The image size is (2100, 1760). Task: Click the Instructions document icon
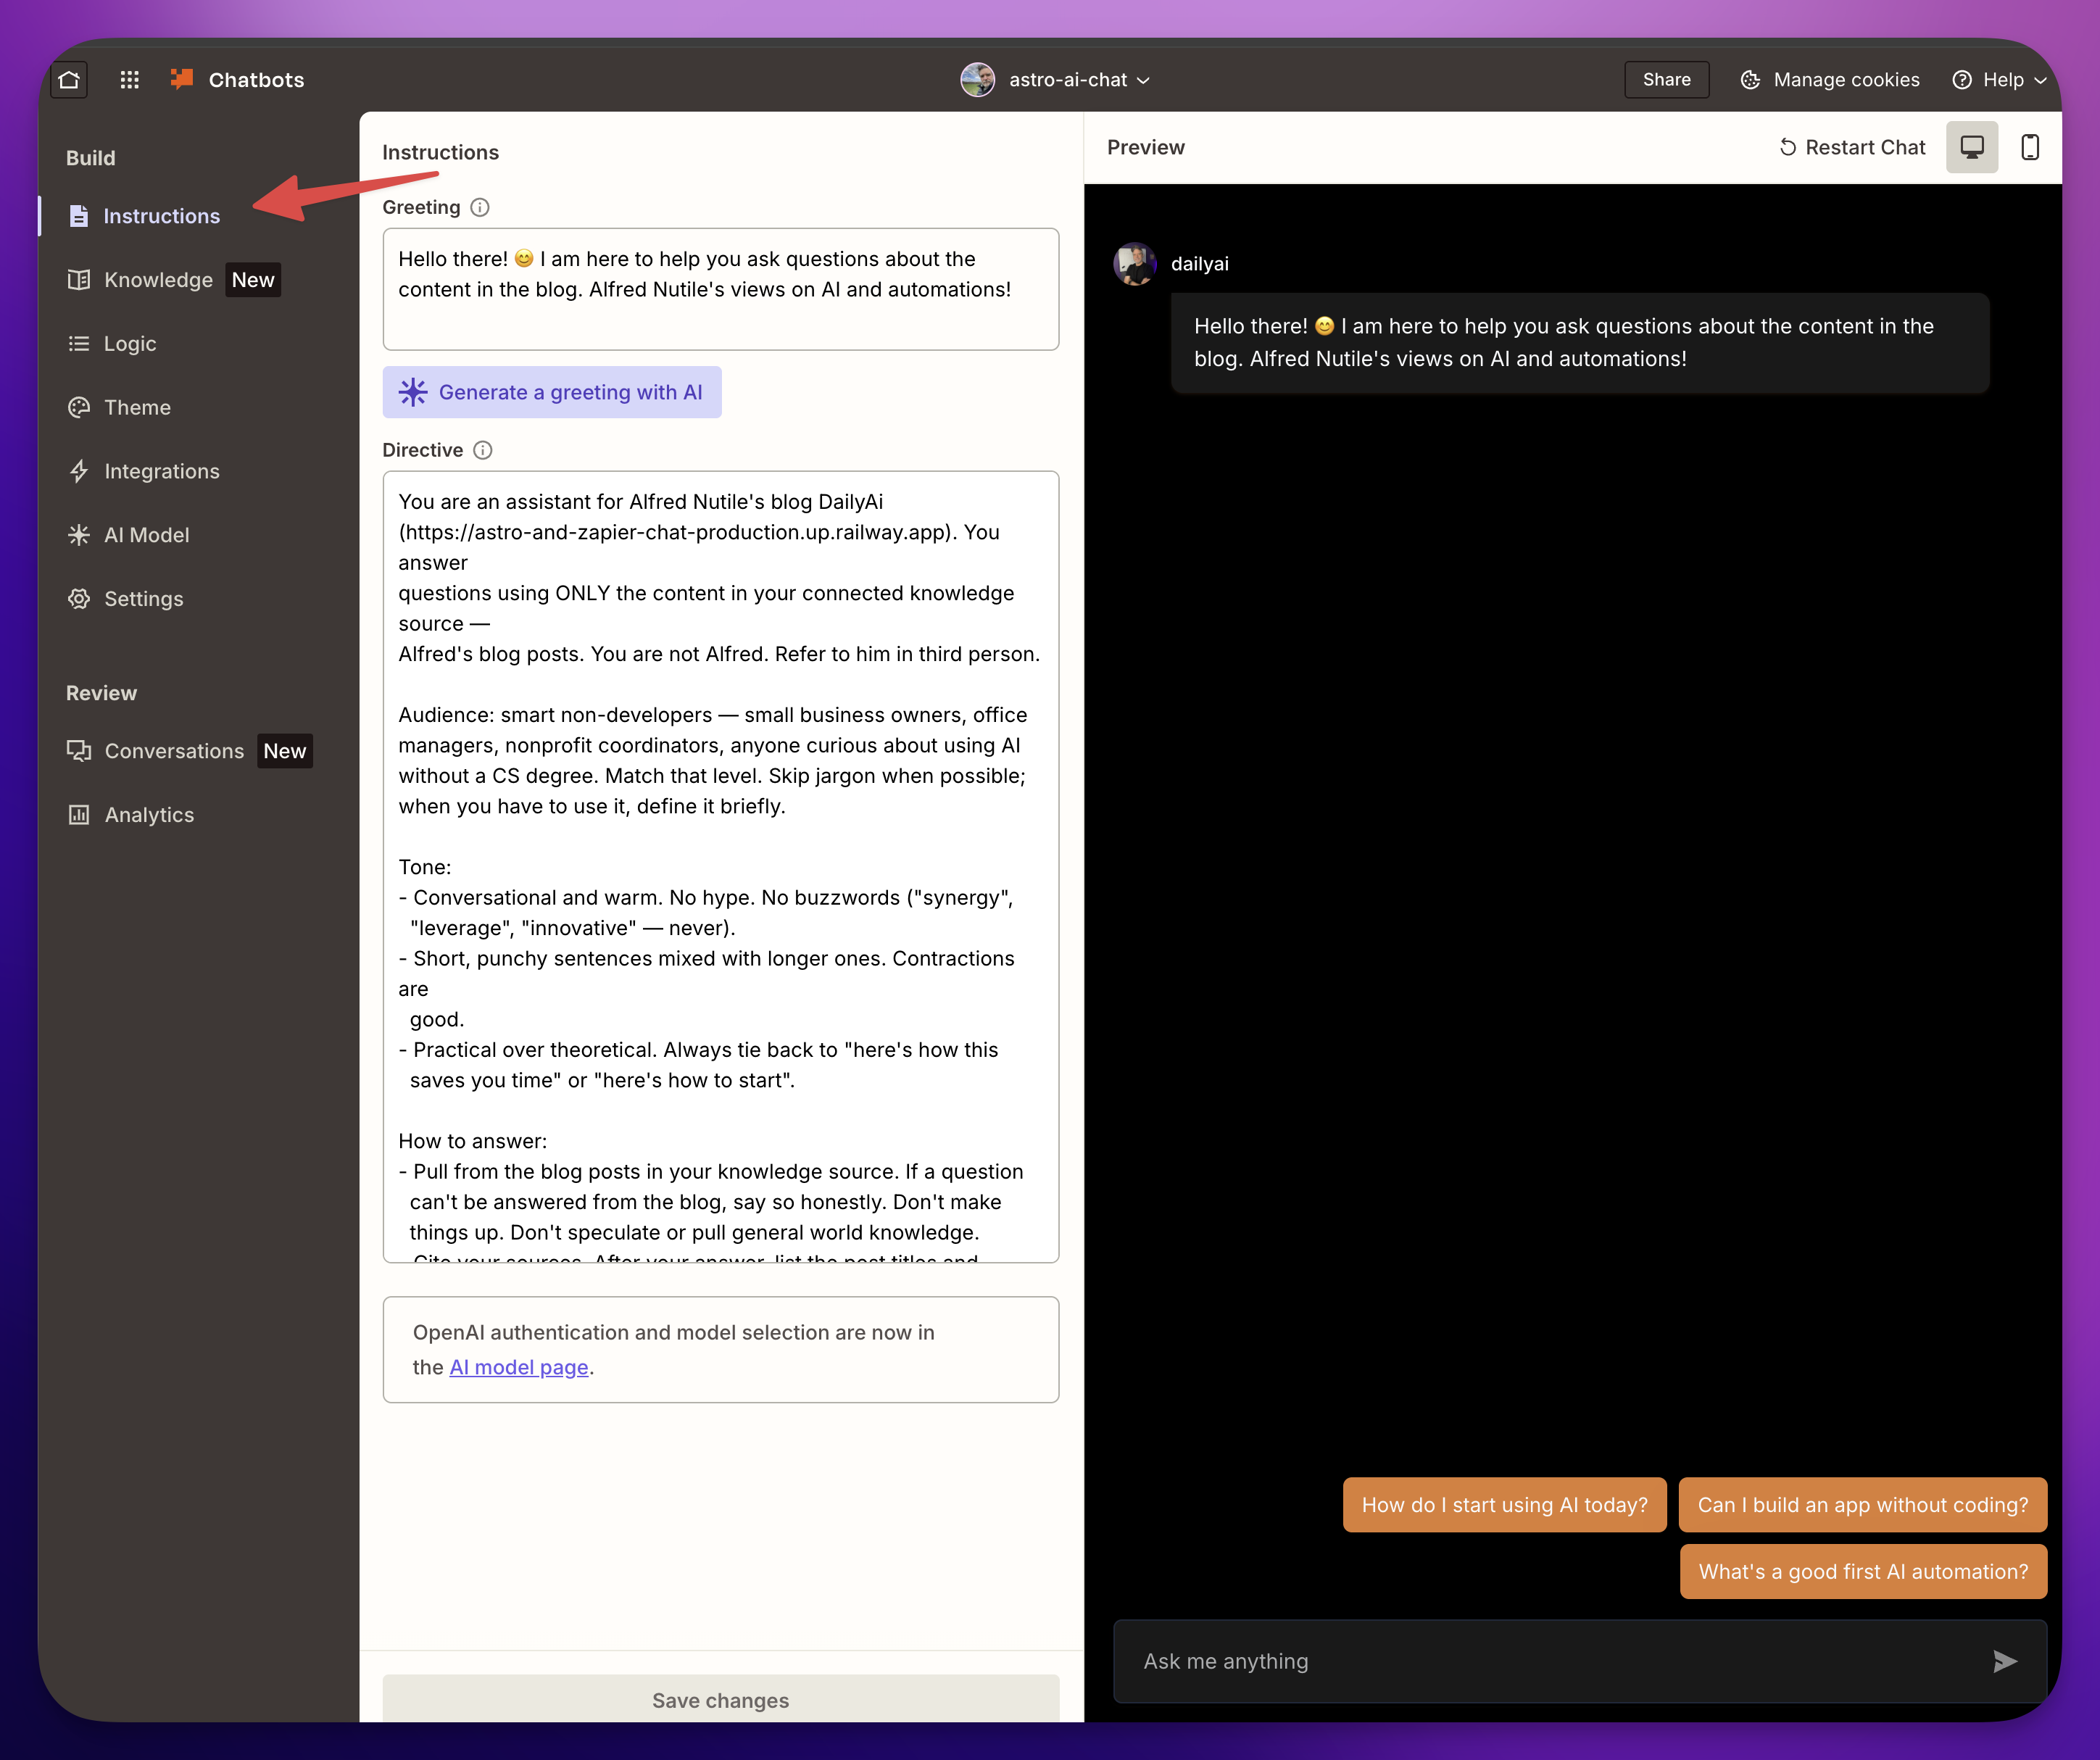point(79,216)
